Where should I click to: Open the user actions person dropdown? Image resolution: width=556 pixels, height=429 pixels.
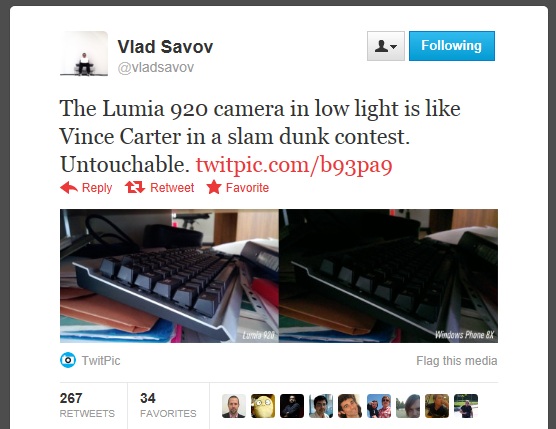(x=386, y=46)
